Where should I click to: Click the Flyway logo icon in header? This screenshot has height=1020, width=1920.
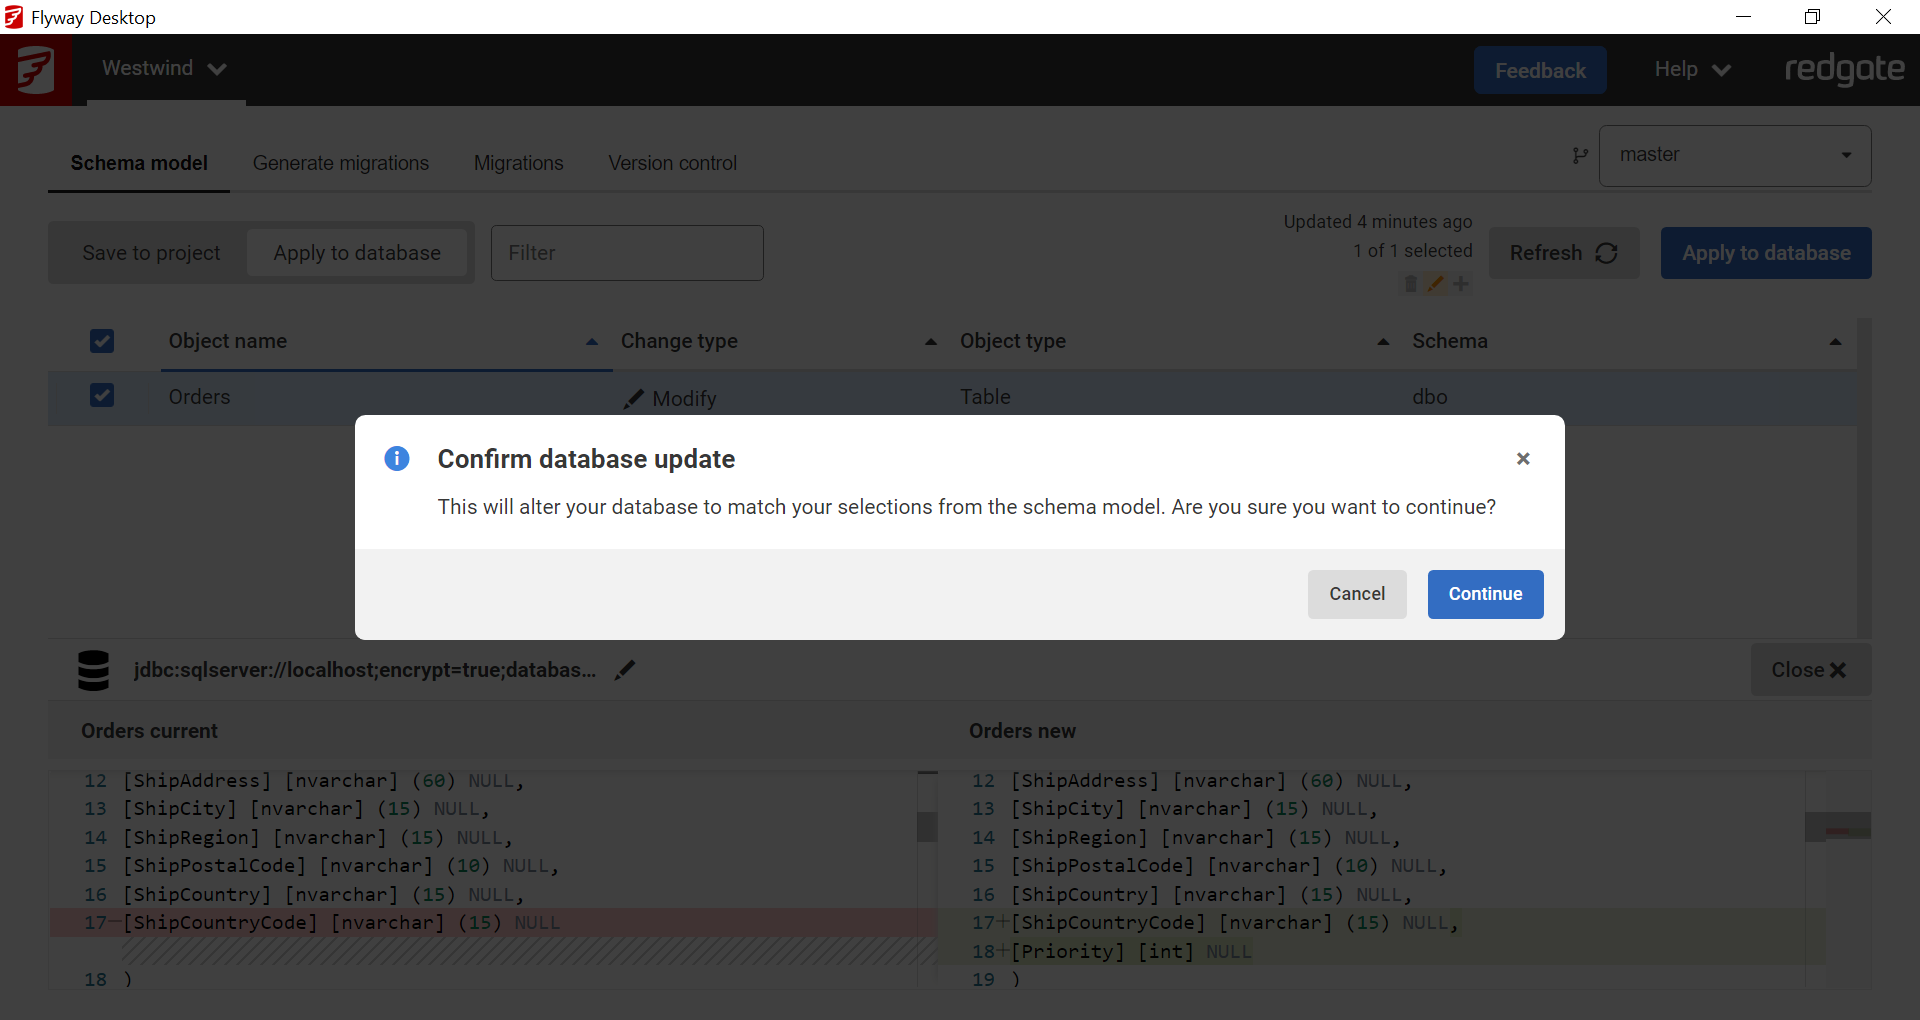[35, 70]
